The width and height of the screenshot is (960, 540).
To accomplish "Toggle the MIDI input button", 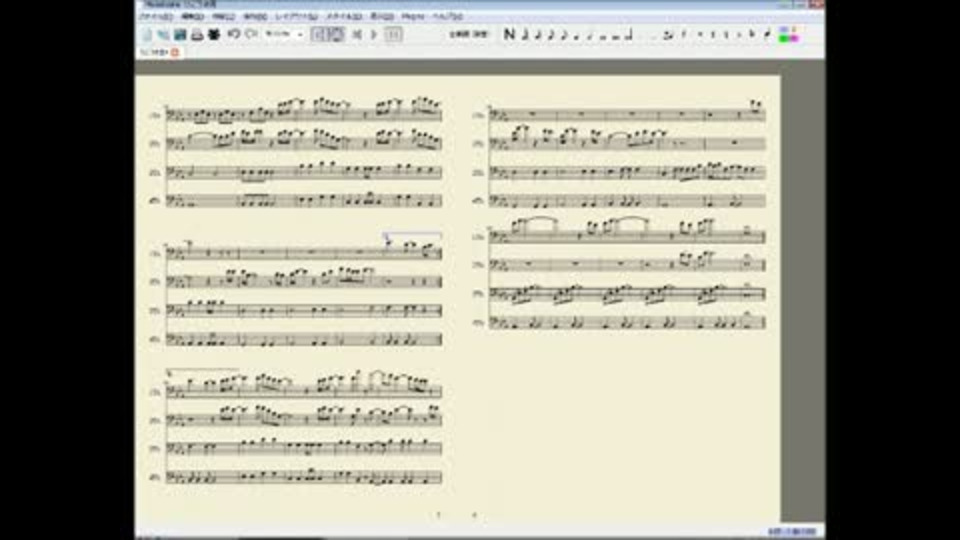I will [x=336, y=34].
